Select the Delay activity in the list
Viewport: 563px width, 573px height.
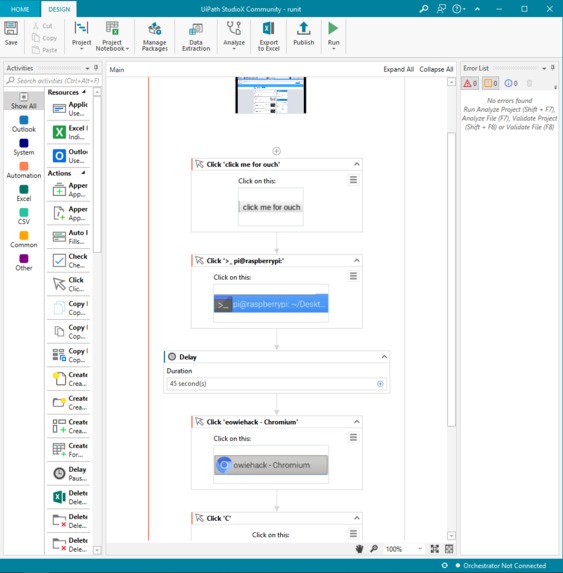[x=69, y=473]
